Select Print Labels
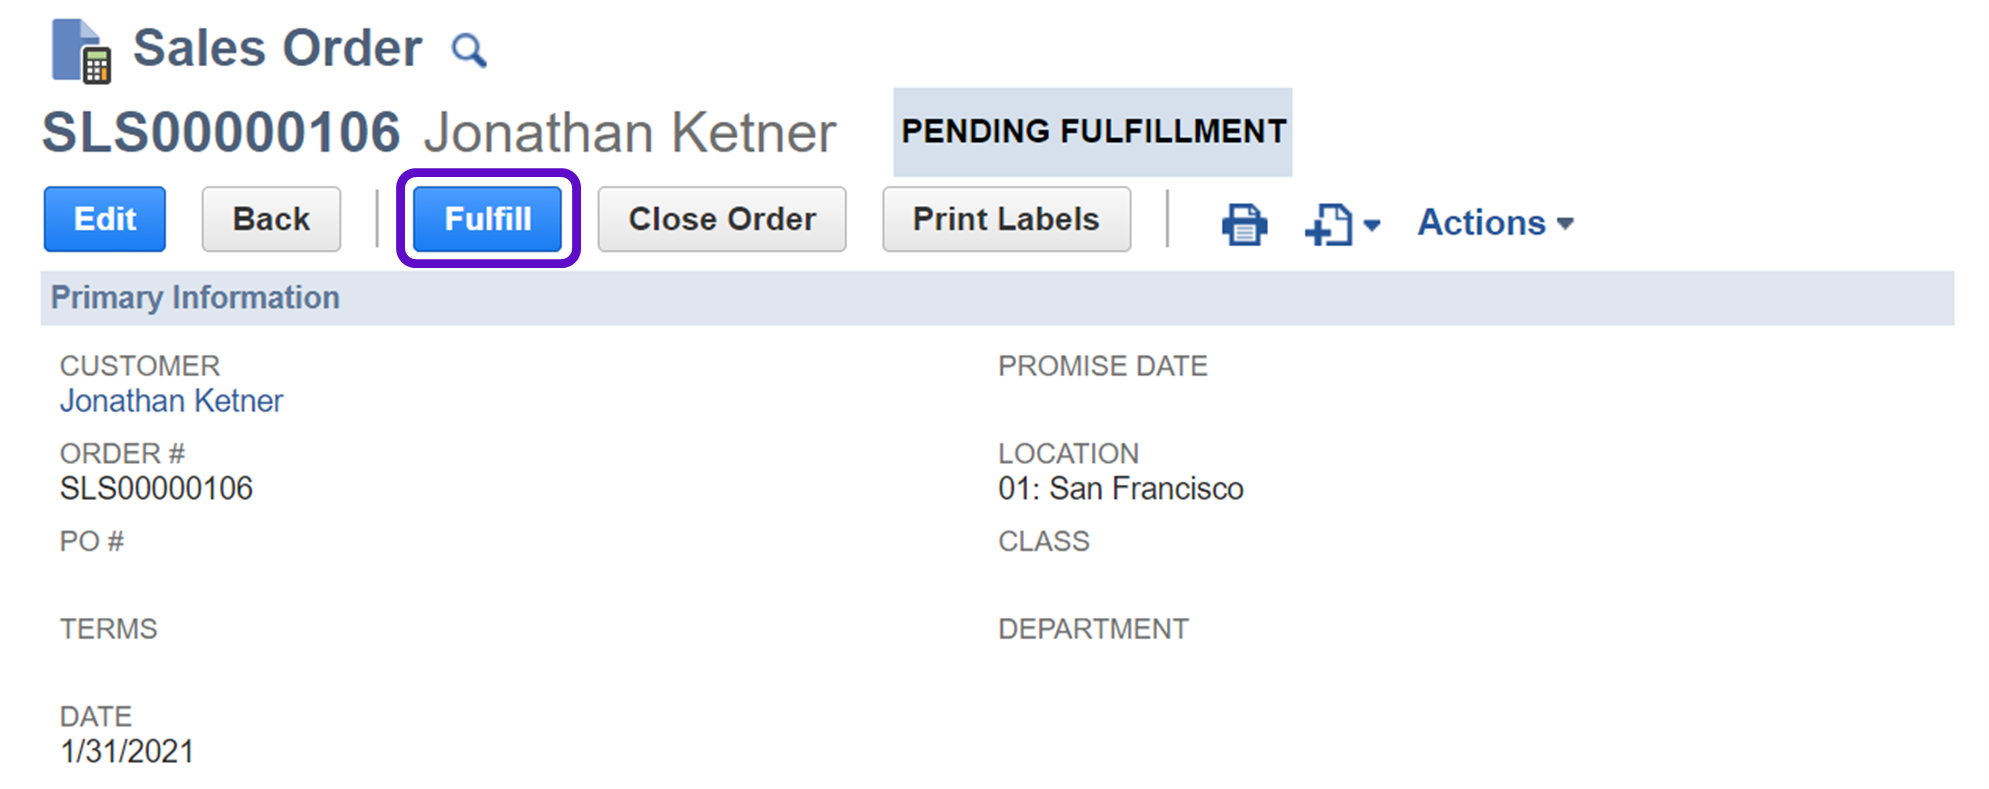This screenshot has height=789, width=1989. pyautogui.click(x=1006, y=219)
